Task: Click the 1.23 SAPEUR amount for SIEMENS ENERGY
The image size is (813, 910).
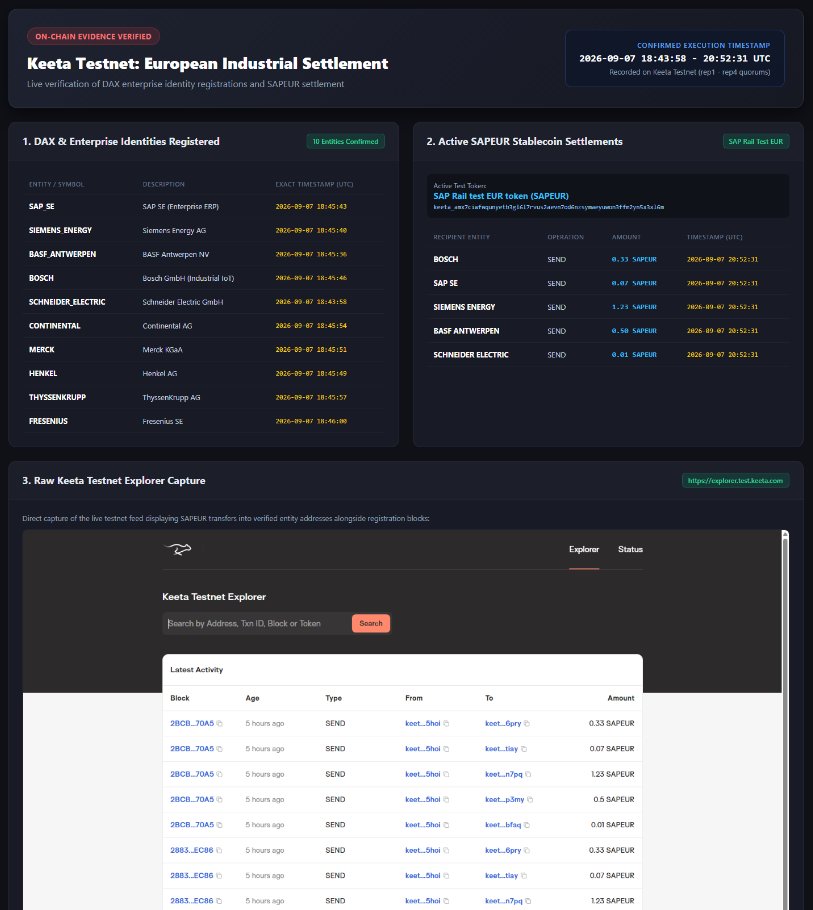Action: click(x=634, y=307)
